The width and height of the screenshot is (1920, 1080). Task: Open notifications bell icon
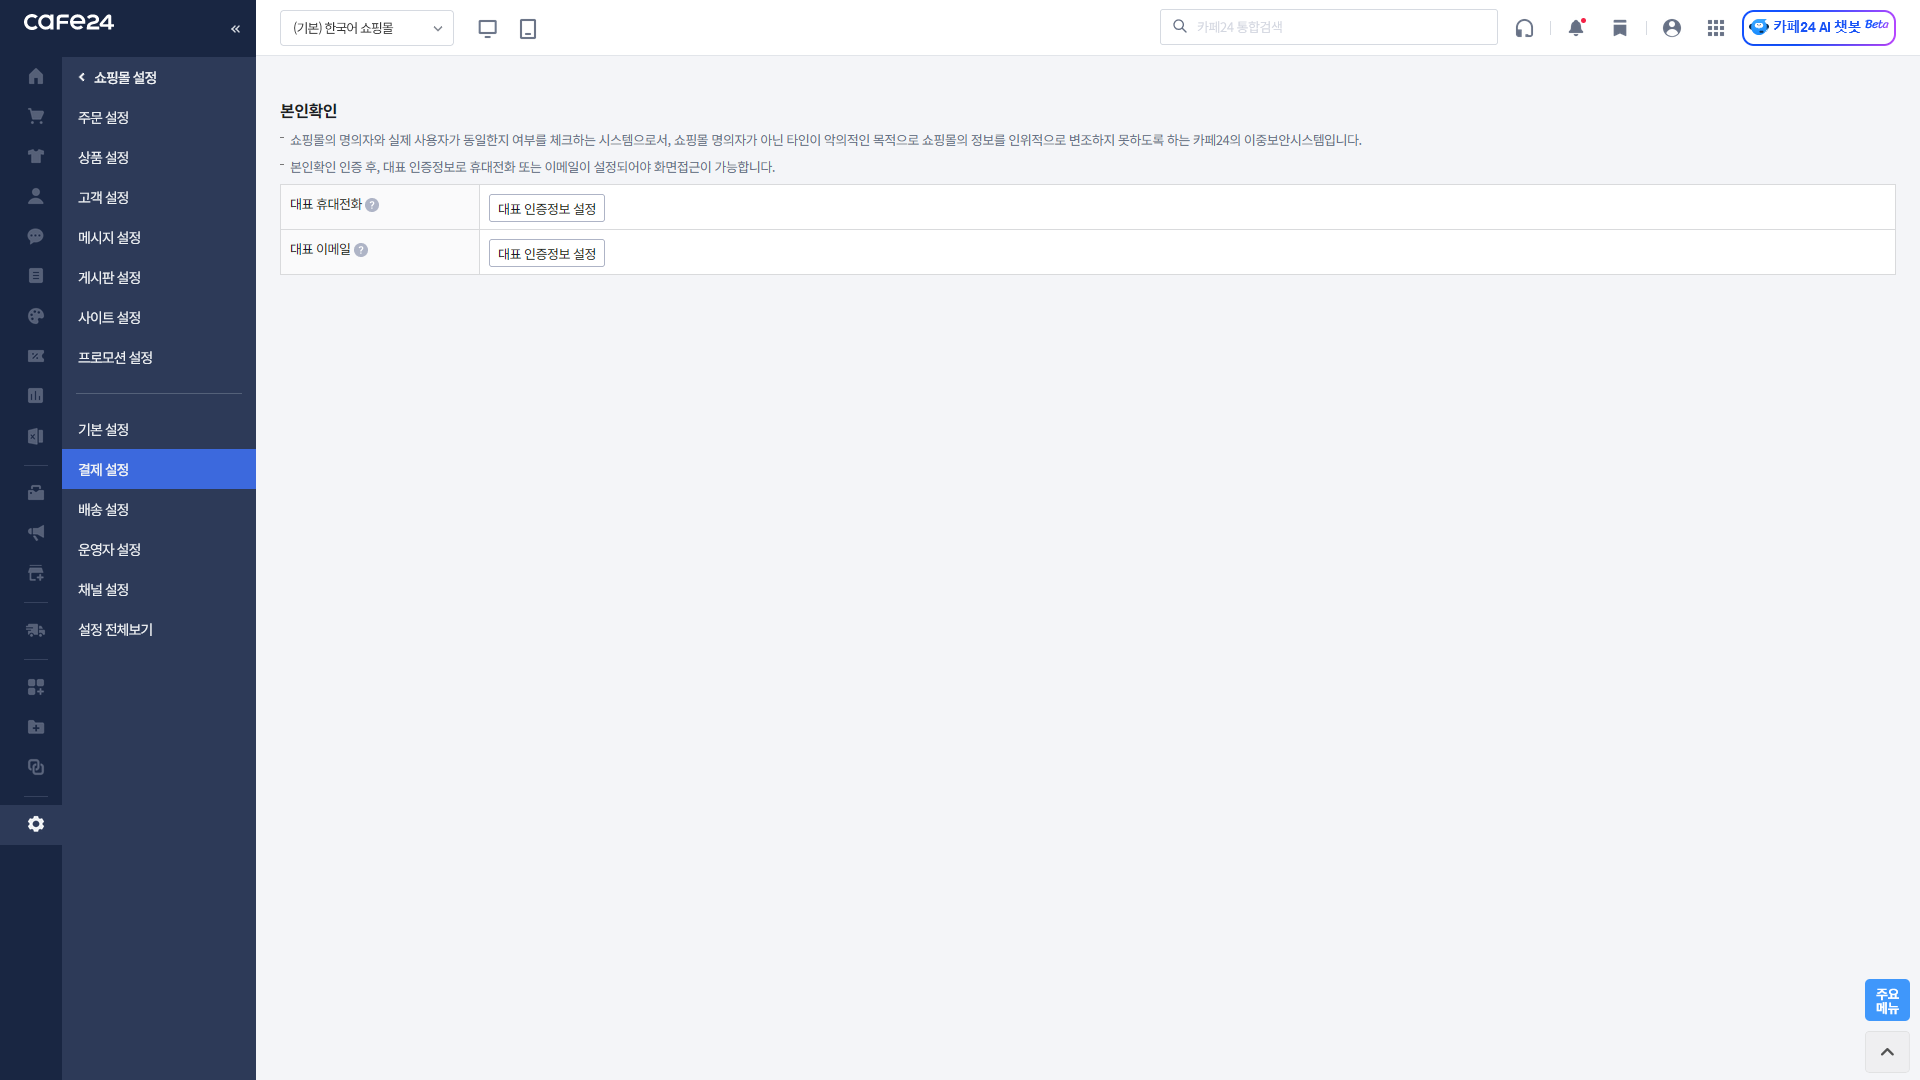[x=1576, y=28]
